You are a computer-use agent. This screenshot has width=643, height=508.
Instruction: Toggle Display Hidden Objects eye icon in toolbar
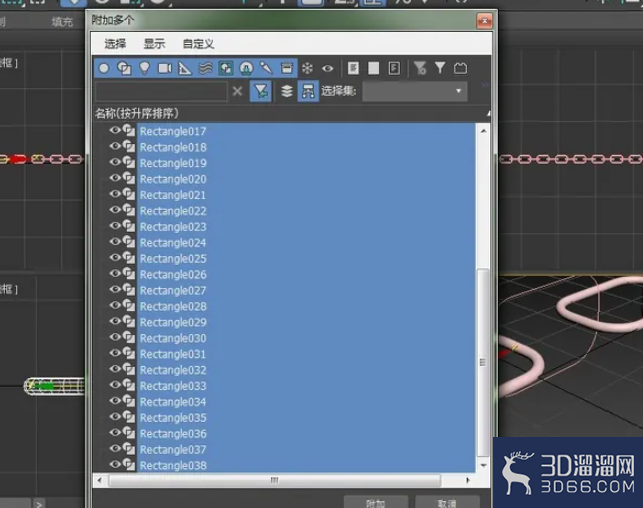[328, 68]
